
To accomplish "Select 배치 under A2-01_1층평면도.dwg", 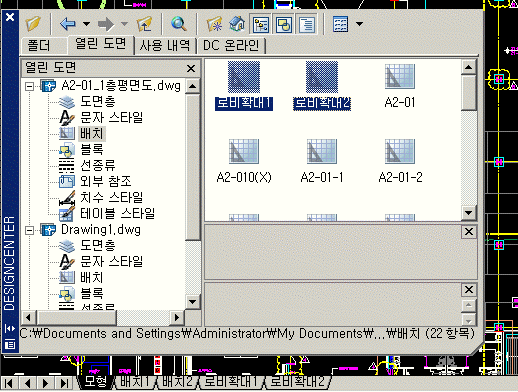I will point(92,133).
